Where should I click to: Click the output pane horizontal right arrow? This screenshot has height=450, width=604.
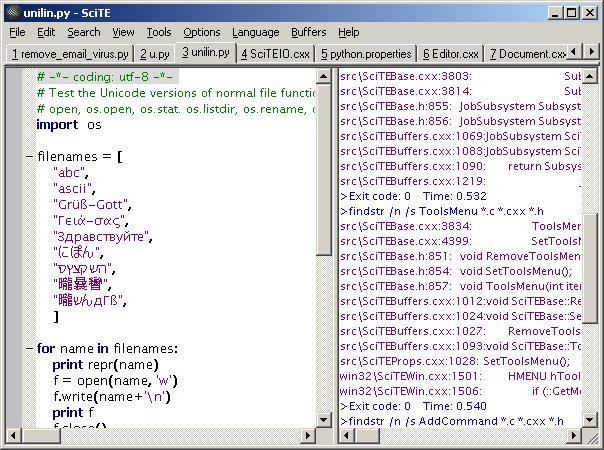[x=574, y=436]
